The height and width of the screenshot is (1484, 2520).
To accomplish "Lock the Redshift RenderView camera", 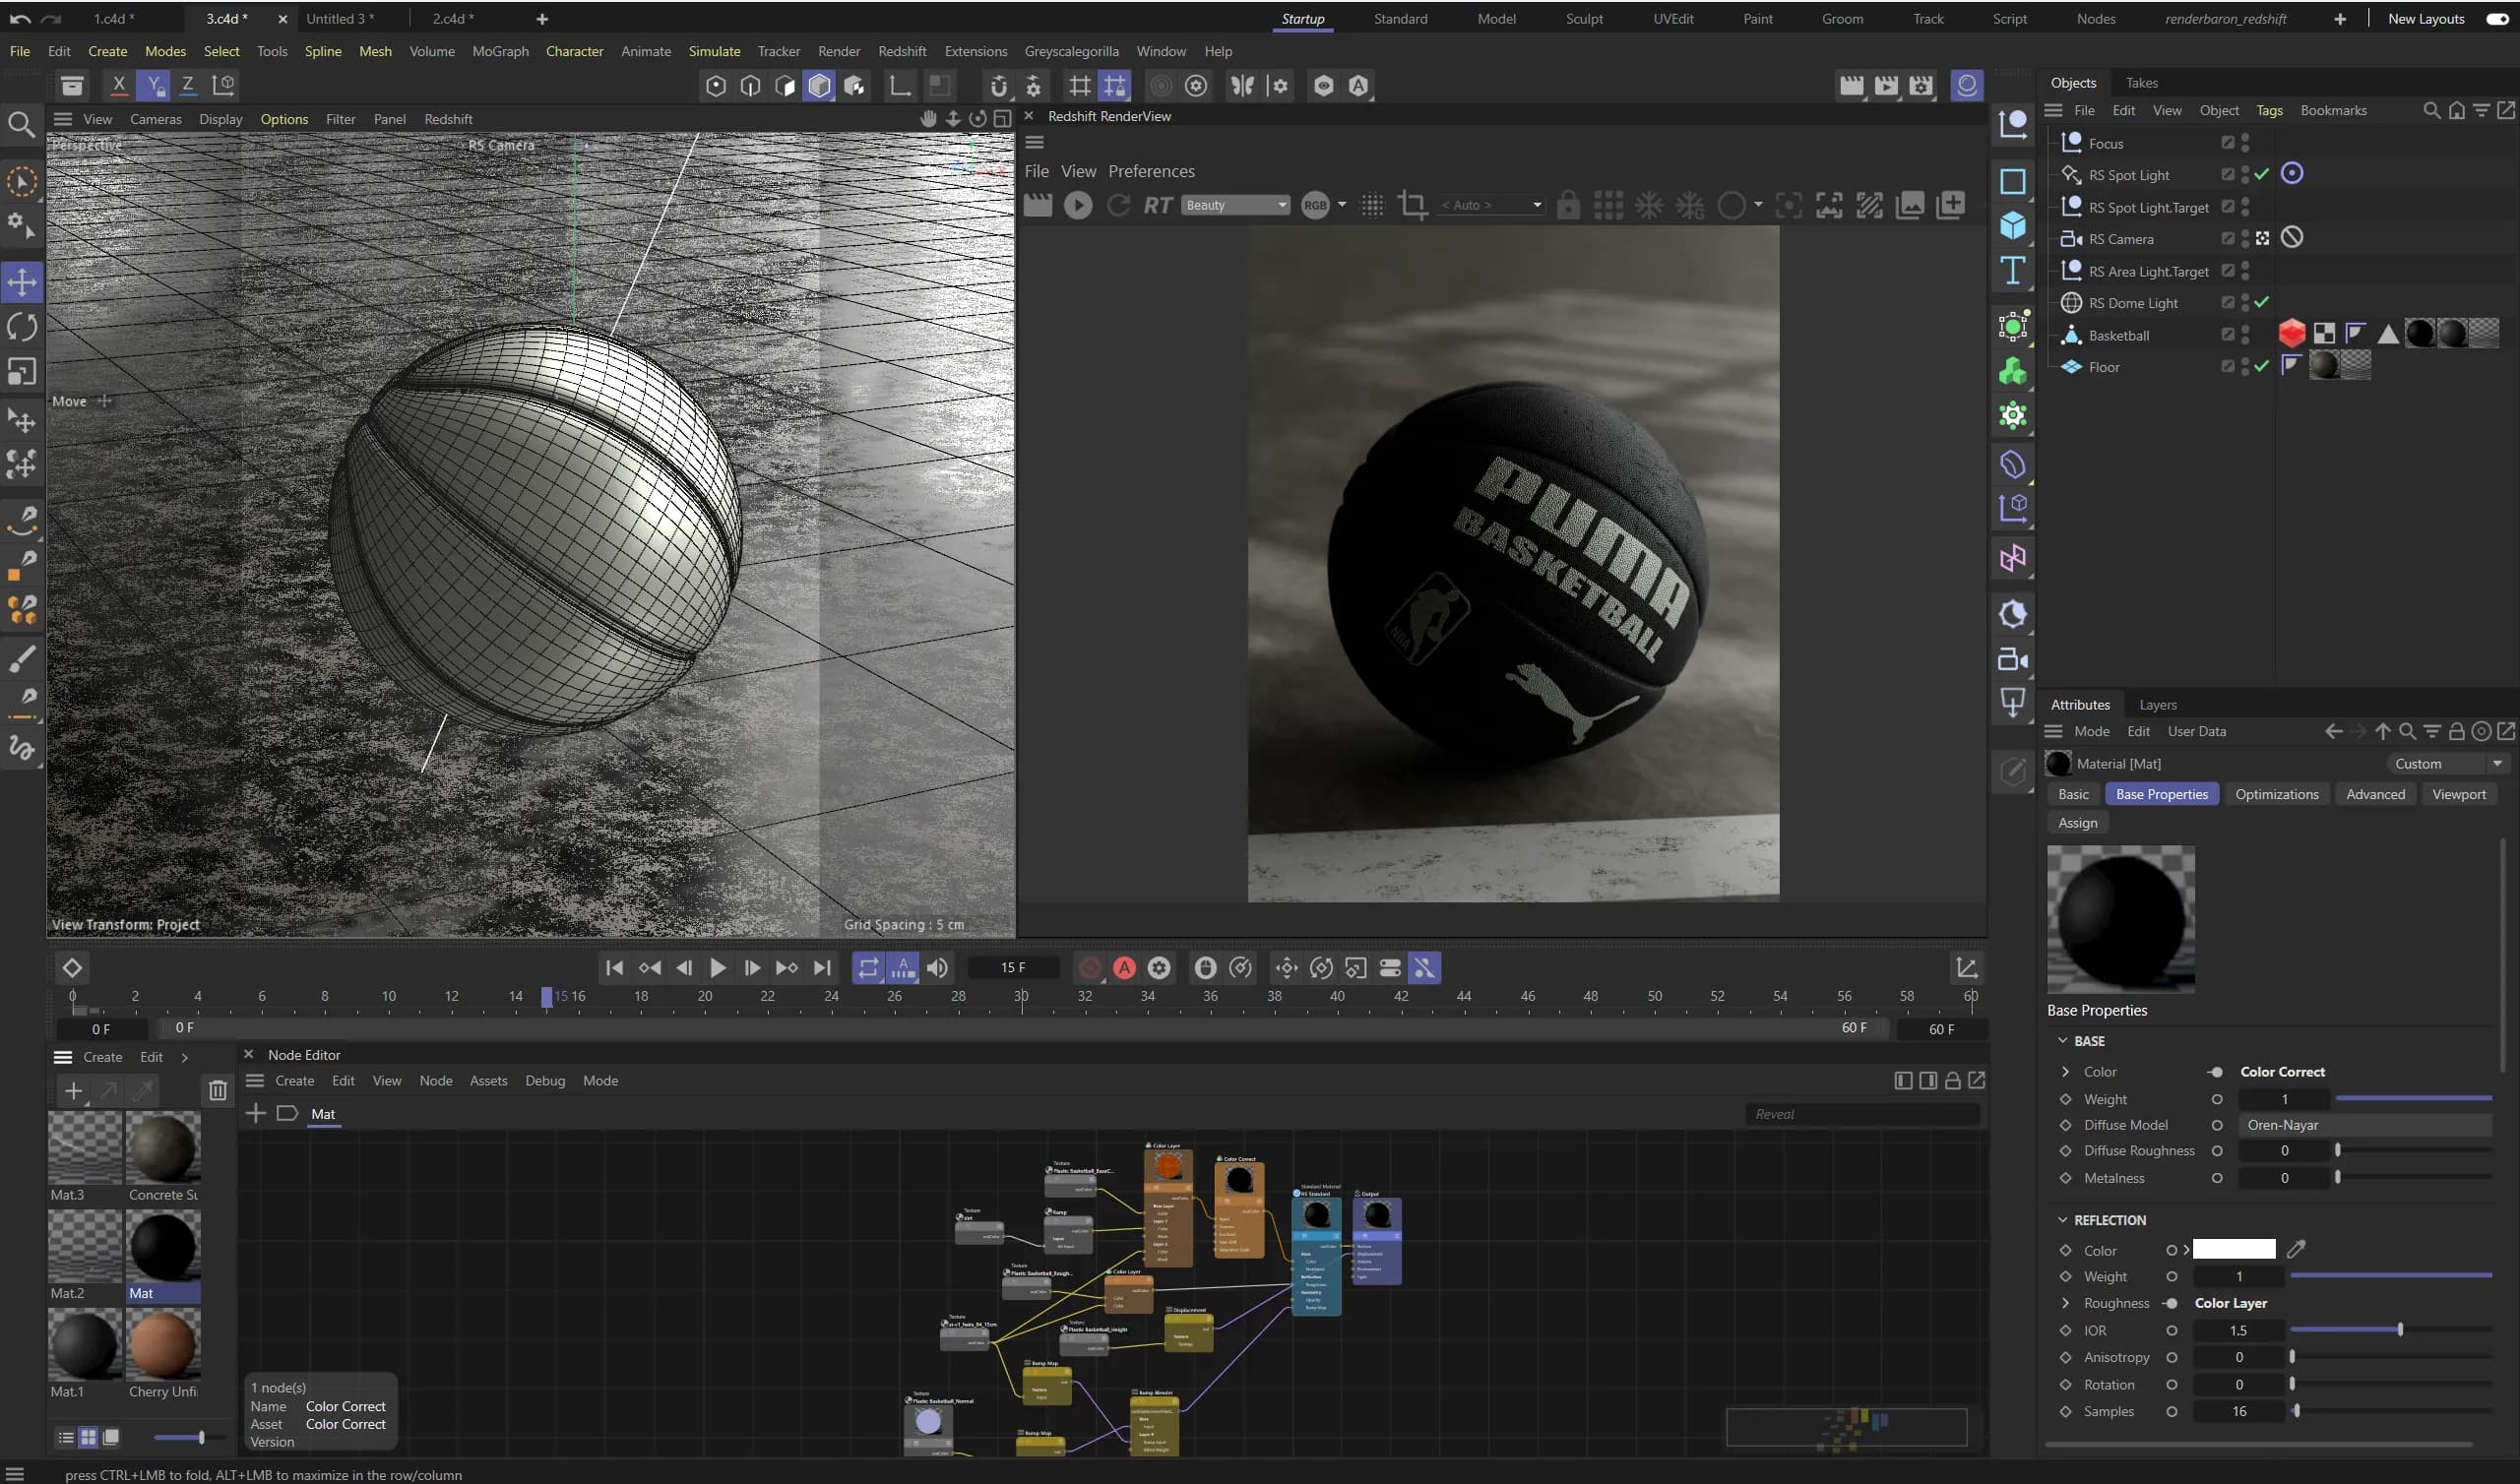I will 1568,205.
